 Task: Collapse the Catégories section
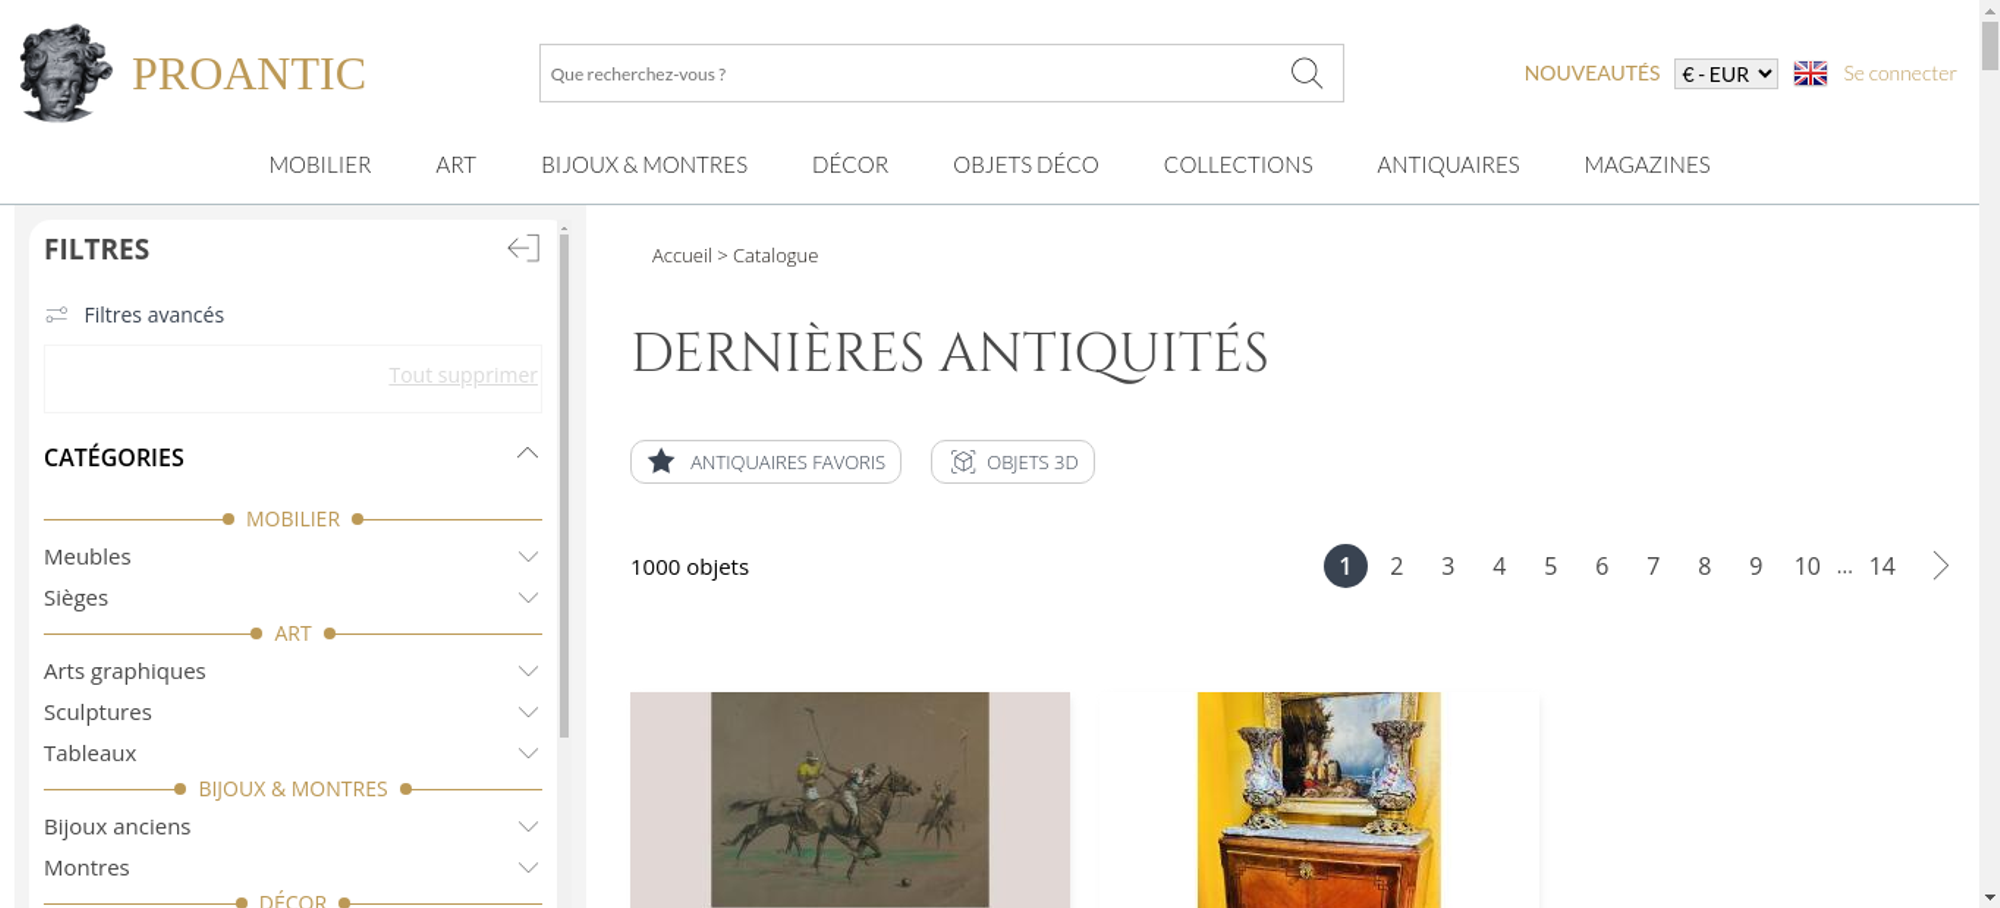[527, 454]
